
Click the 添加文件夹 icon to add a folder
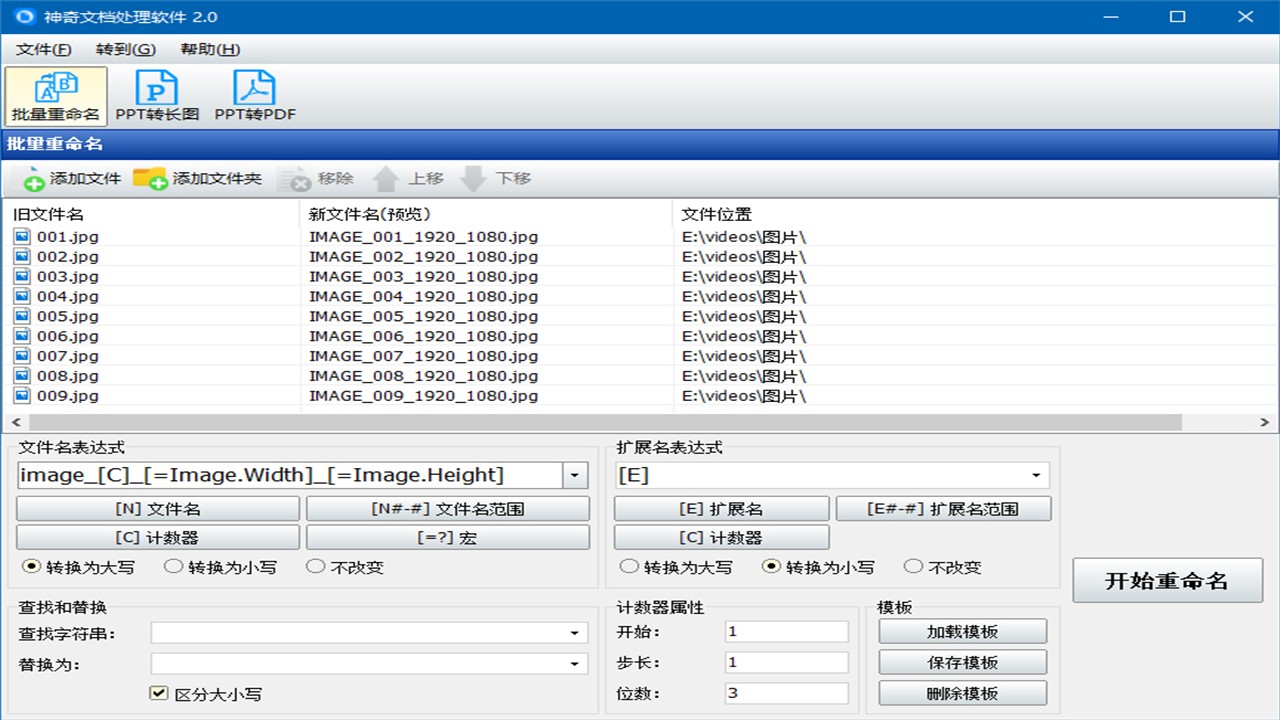(152, 178)
